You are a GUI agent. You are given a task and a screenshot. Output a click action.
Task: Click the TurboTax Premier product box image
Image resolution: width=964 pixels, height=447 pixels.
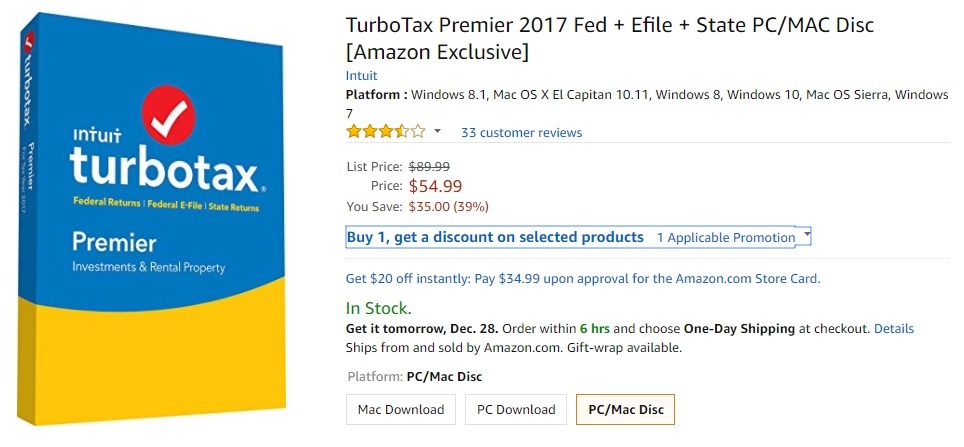[152, 219]
